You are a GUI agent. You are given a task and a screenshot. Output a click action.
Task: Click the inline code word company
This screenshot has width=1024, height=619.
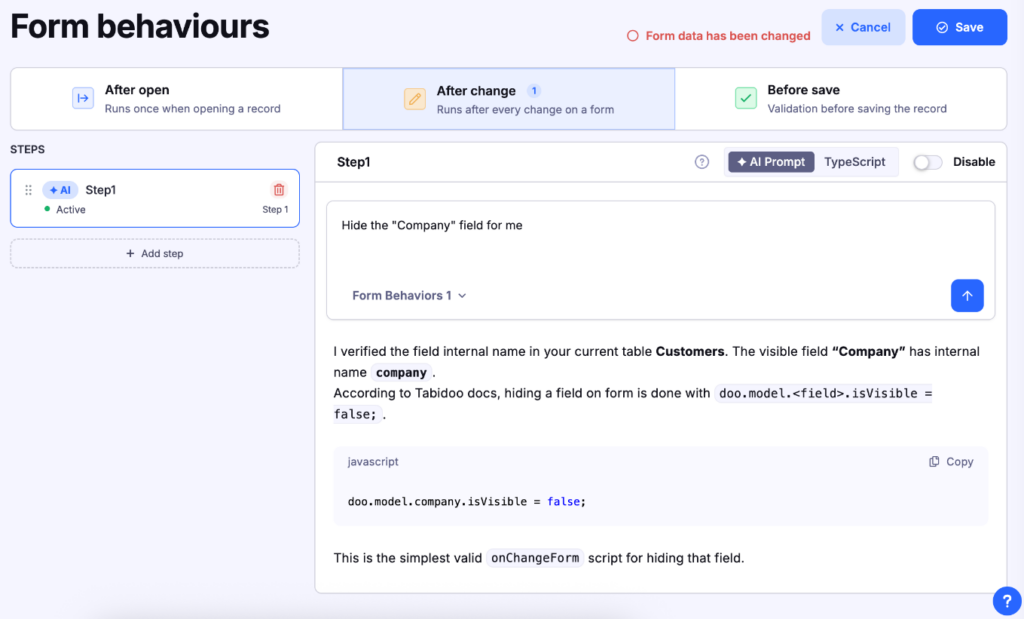point(401,373)
